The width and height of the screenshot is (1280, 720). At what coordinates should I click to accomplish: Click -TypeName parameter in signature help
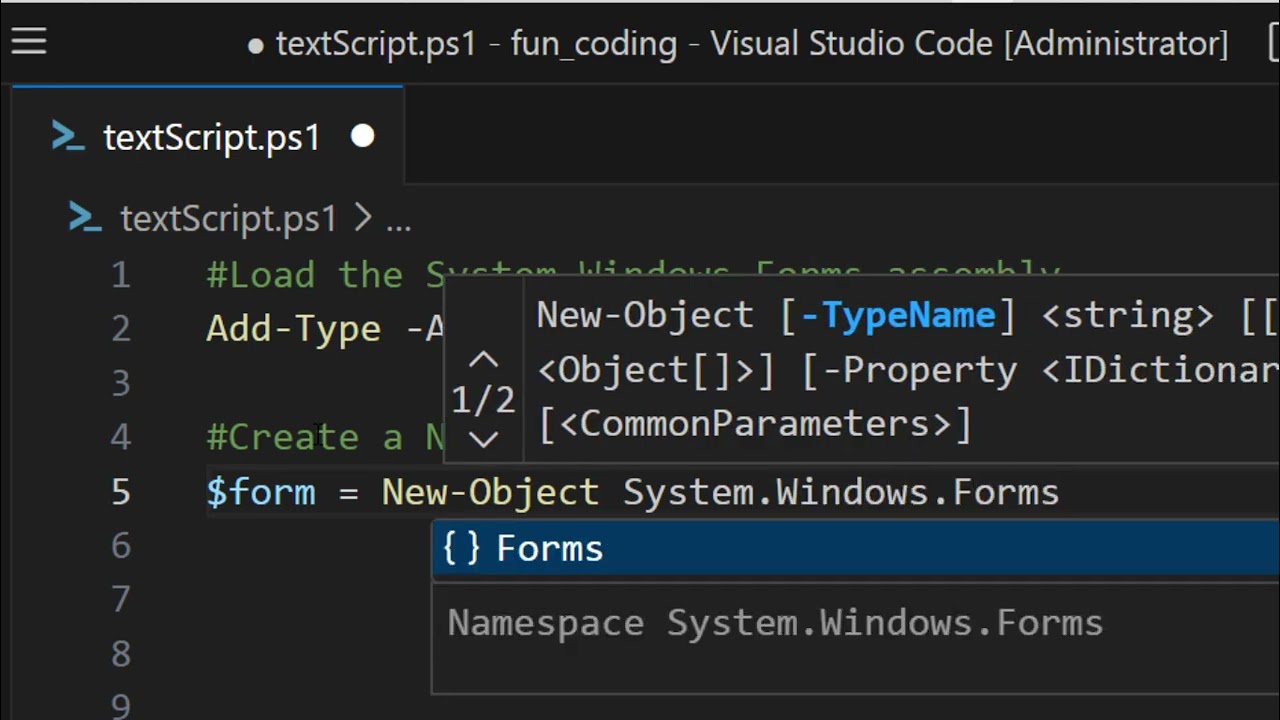coord(899,316)
